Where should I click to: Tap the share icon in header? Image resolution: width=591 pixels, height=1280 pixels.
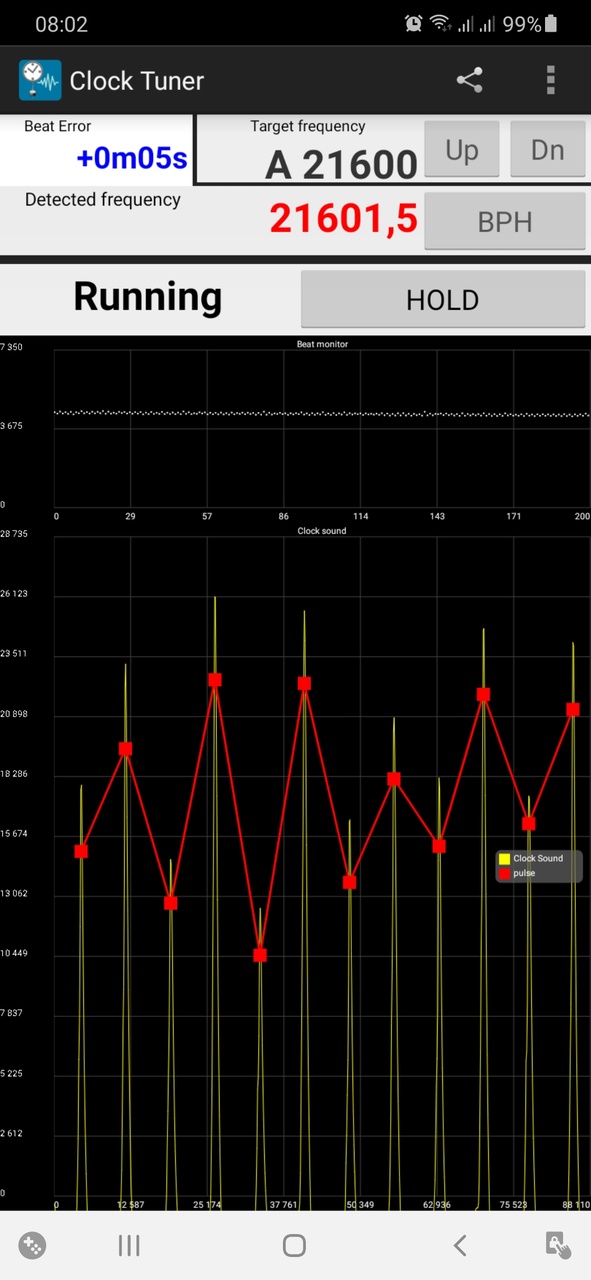(x=470, y=80)
